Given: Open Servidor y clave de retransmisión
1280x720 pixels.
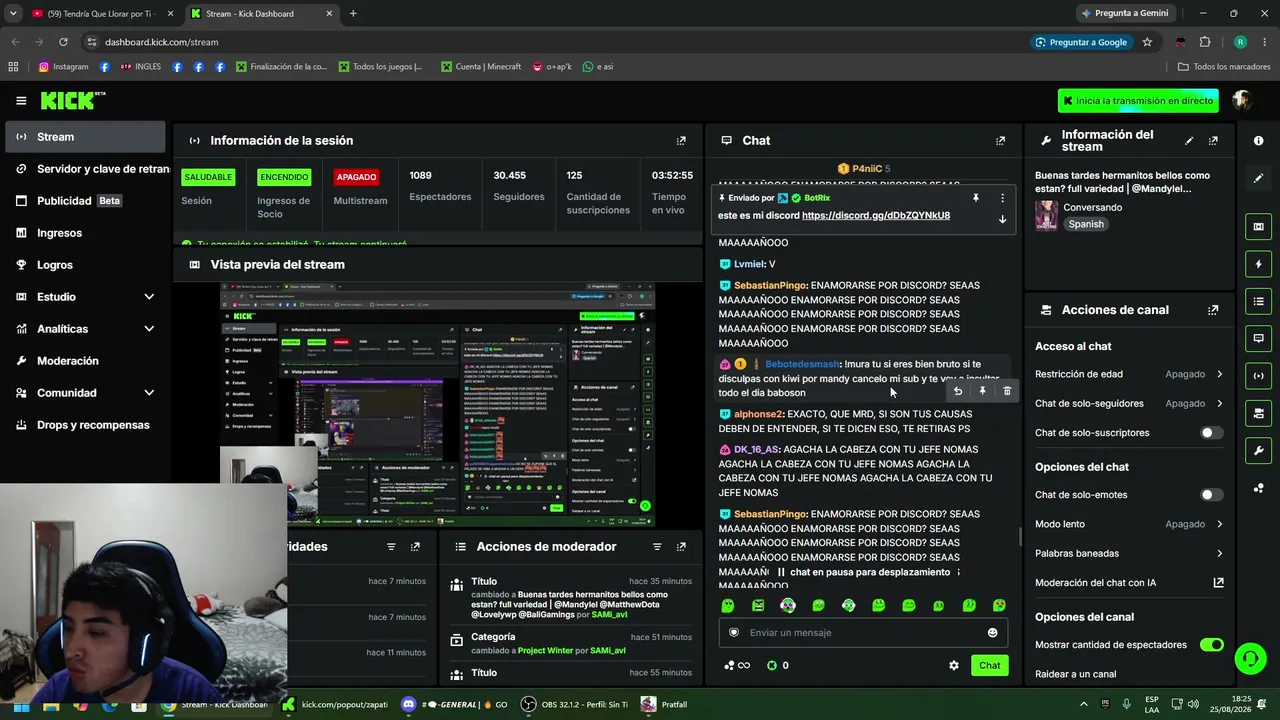Looking at the screenshot, I should click(85, 169).
